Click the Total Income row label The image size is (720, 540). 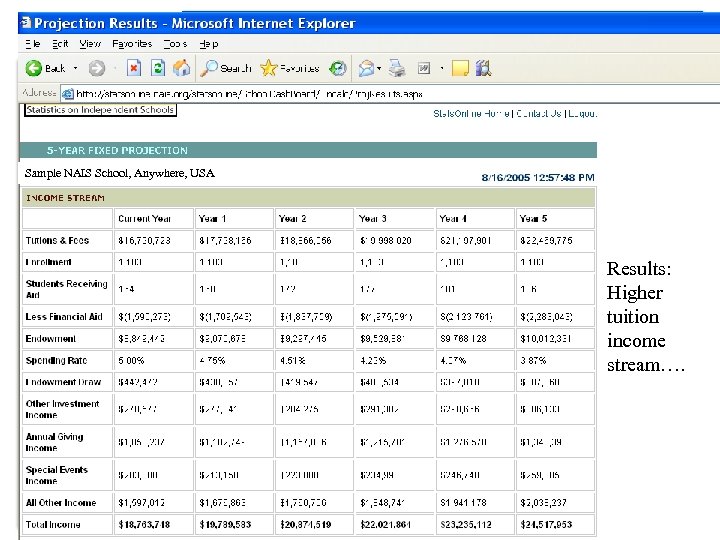(x=53, y=524)
